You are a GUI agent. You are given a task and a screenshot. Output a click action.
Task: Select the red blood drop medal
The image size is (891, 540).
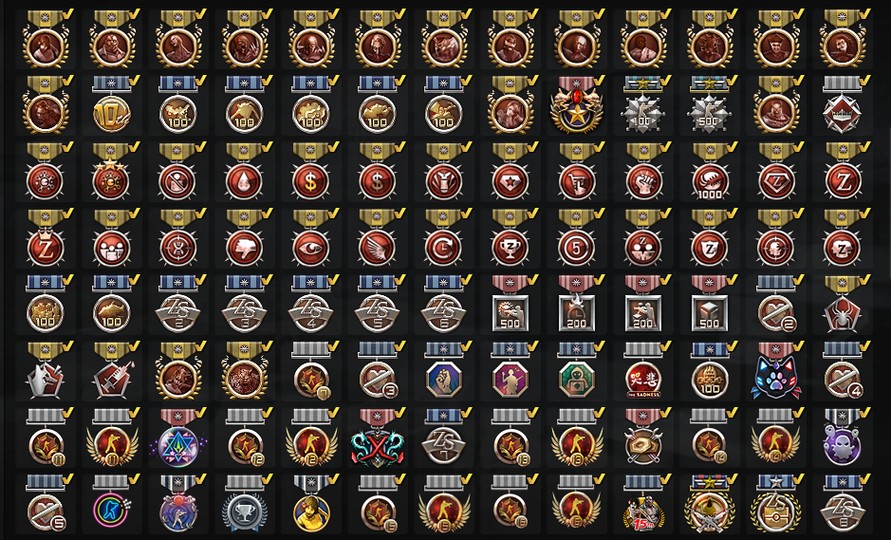[x=244, y=172]
